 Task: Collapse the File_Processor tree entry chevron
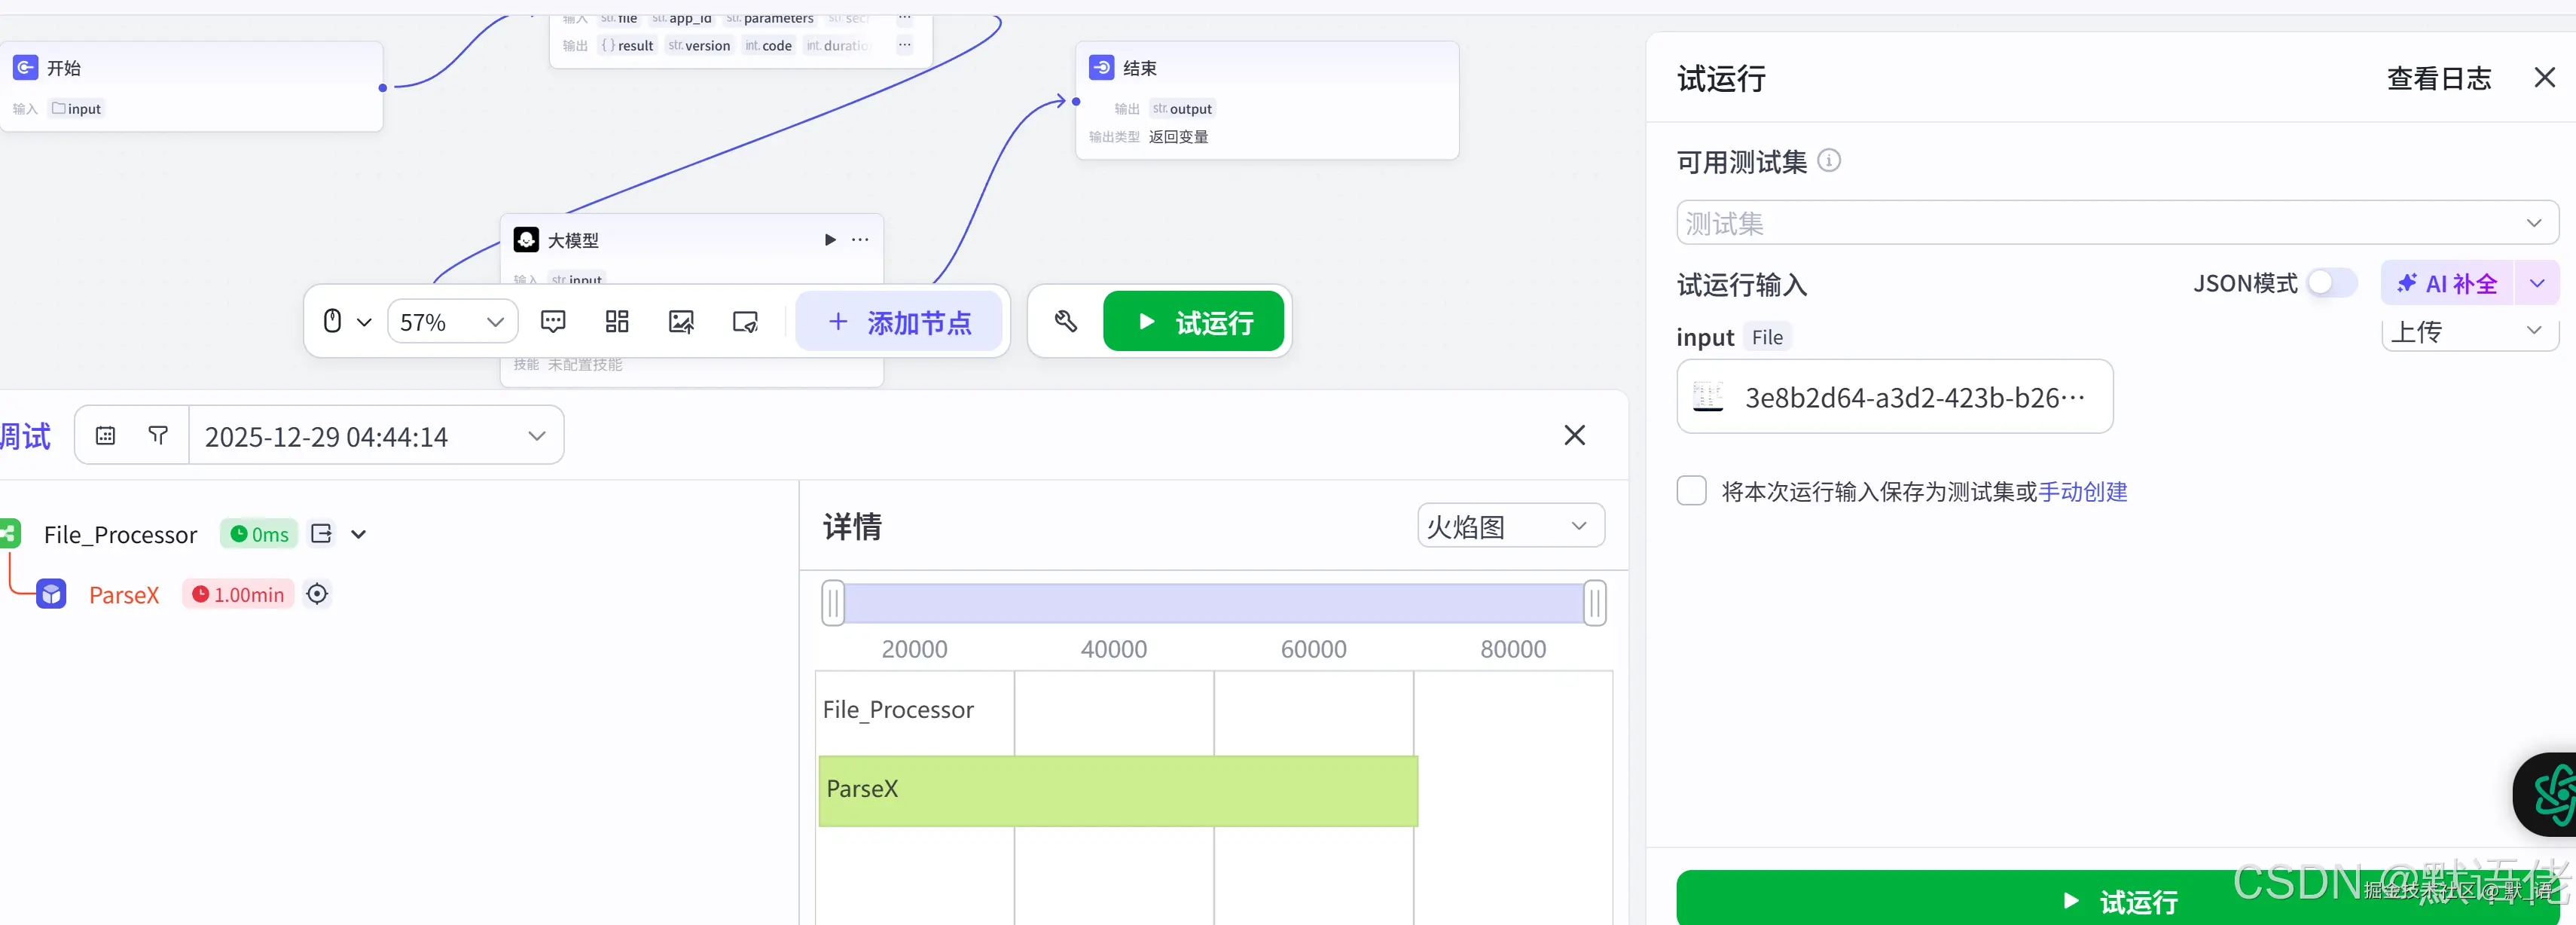coord(358,534)
